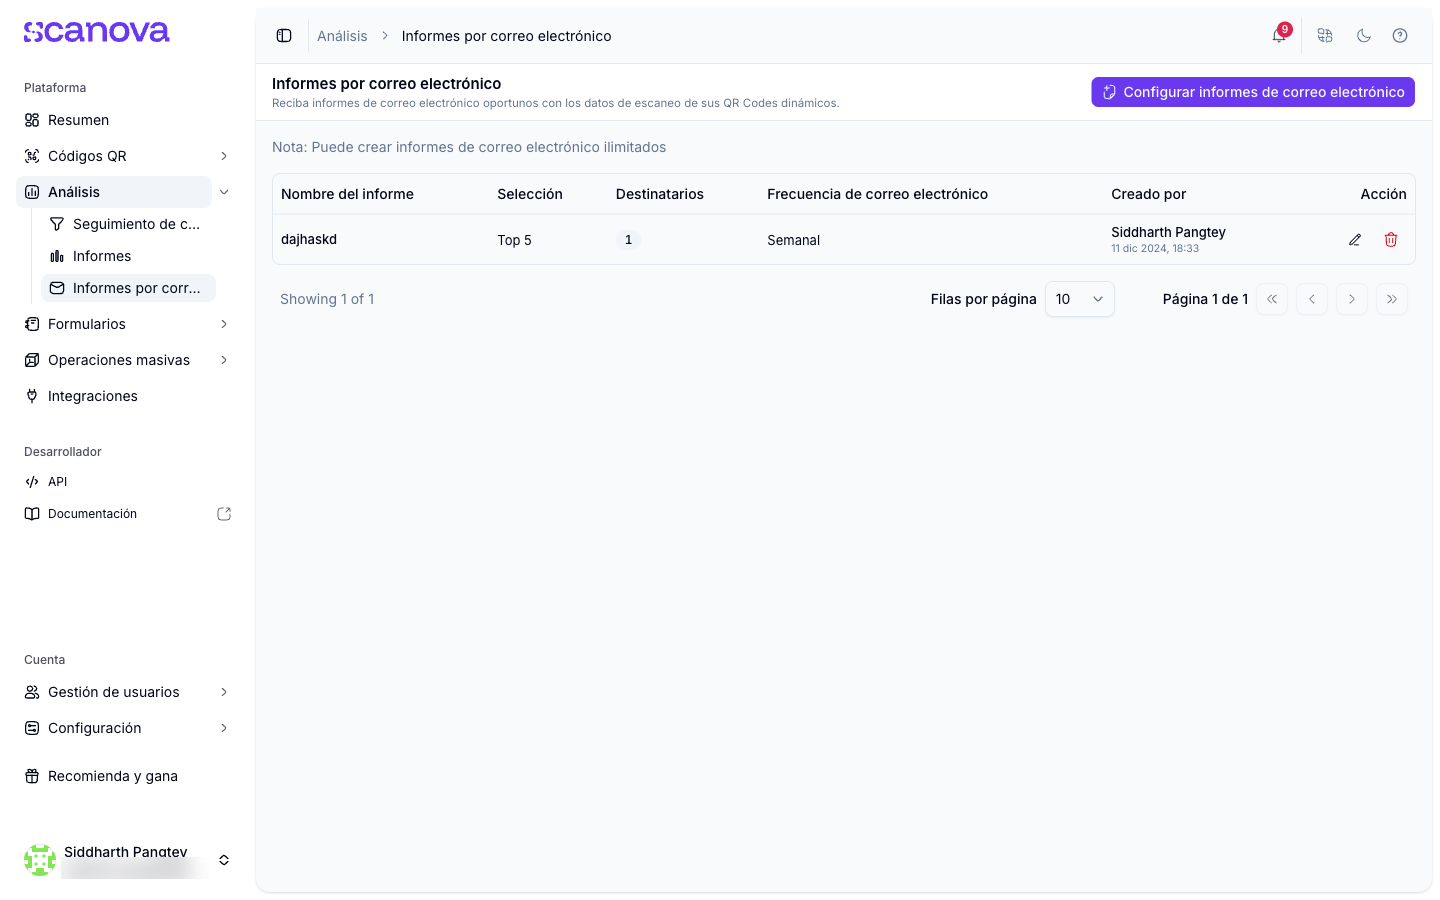
Task: Expand the Formularios submenu chevron
Action: point(224,324)
